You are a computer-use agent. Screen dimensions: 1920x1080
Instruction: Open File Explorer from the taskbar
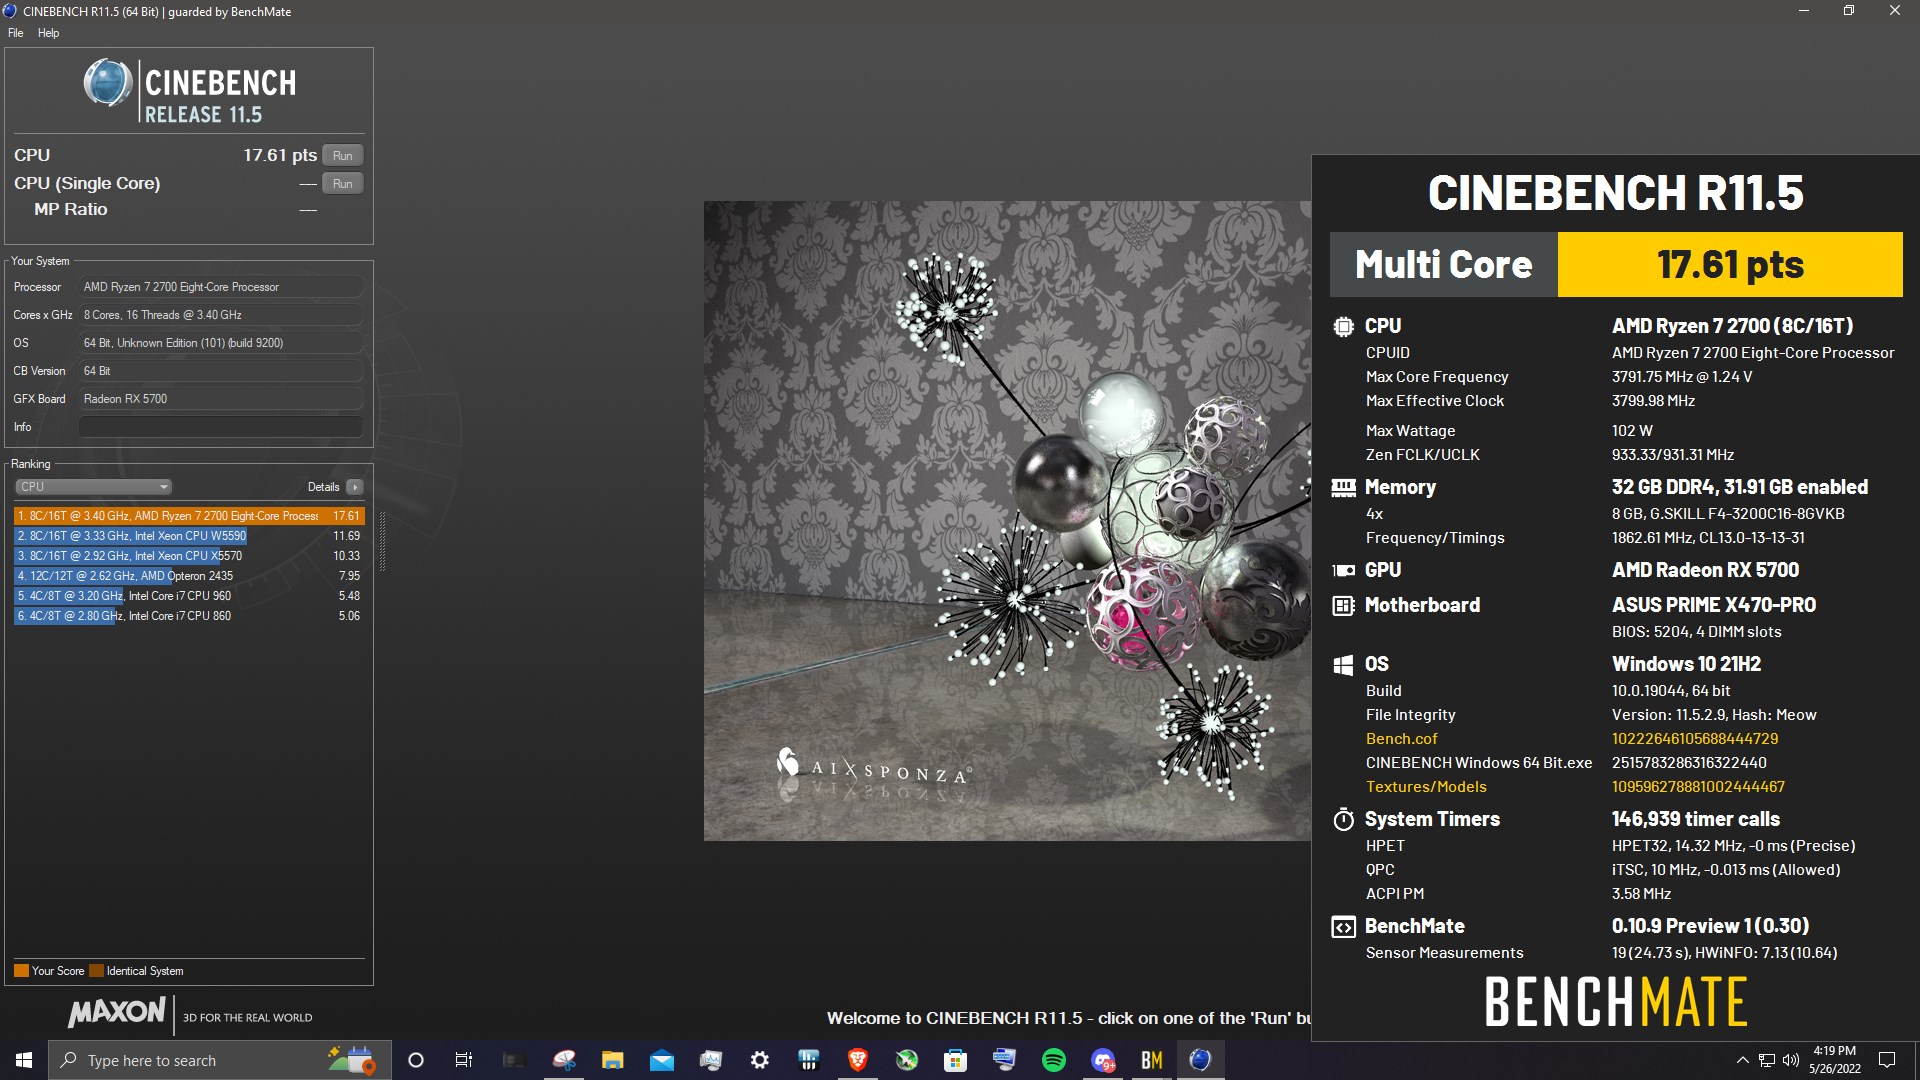click(x=612, y=1060)
